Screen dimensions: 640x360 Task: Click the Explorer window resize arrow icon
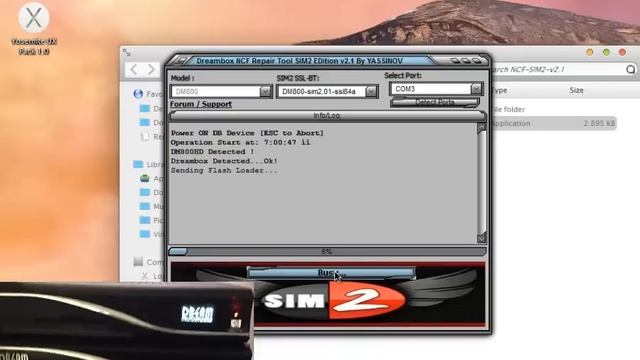tap(127, 52)
